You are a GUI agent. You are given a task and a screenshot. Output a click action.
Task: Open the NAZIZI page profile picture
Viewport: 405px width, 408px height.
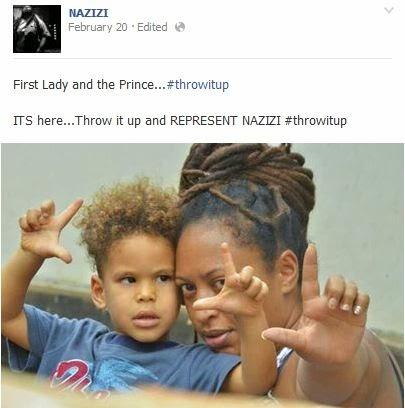coord(37,29)
